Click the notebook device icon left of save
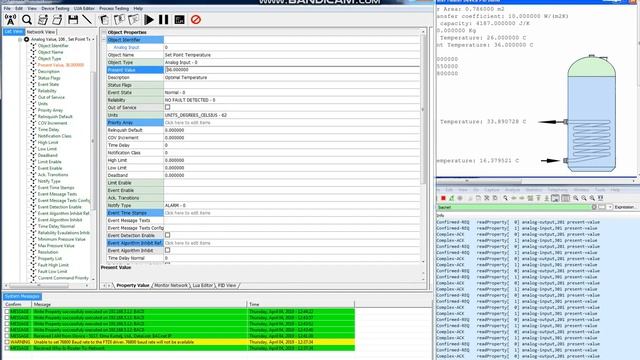This screenshot has width=640, height=360. coord(57,20)
